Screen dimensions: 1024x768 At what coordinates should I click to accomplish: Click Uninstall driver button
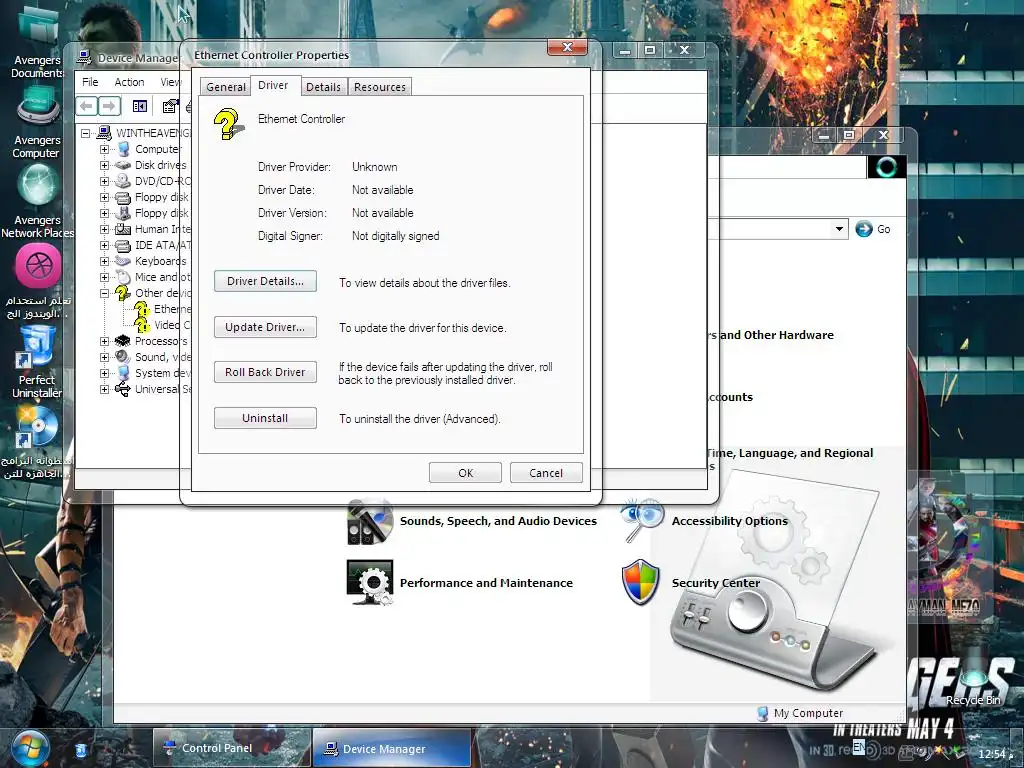(x=265, y=418)
